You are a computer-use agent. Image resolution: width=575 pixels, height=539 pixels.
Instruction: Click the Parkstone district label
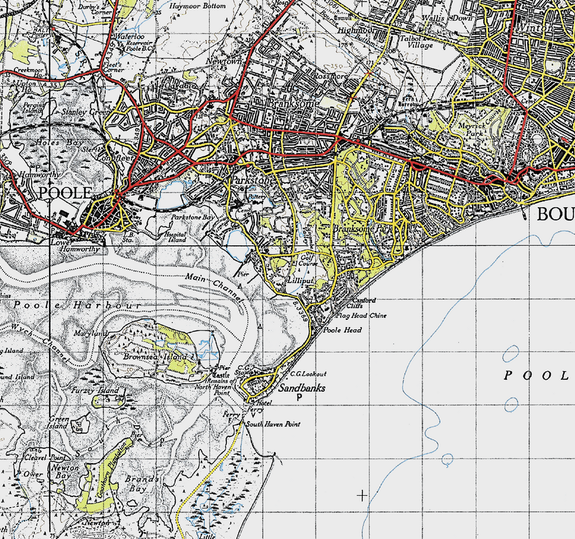tap(253, 180)
